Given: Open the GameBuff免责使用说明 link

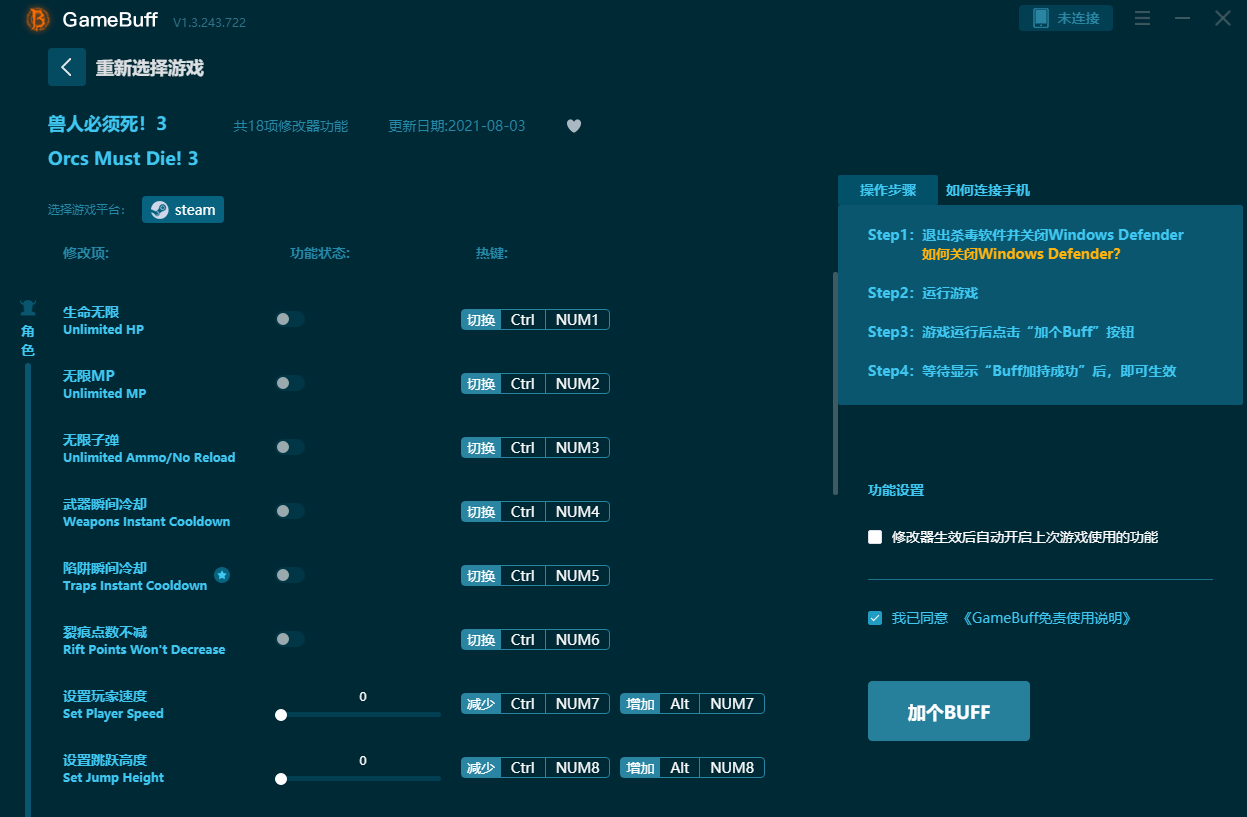Looking at the screenshot, I should [x=1047, y=618].
